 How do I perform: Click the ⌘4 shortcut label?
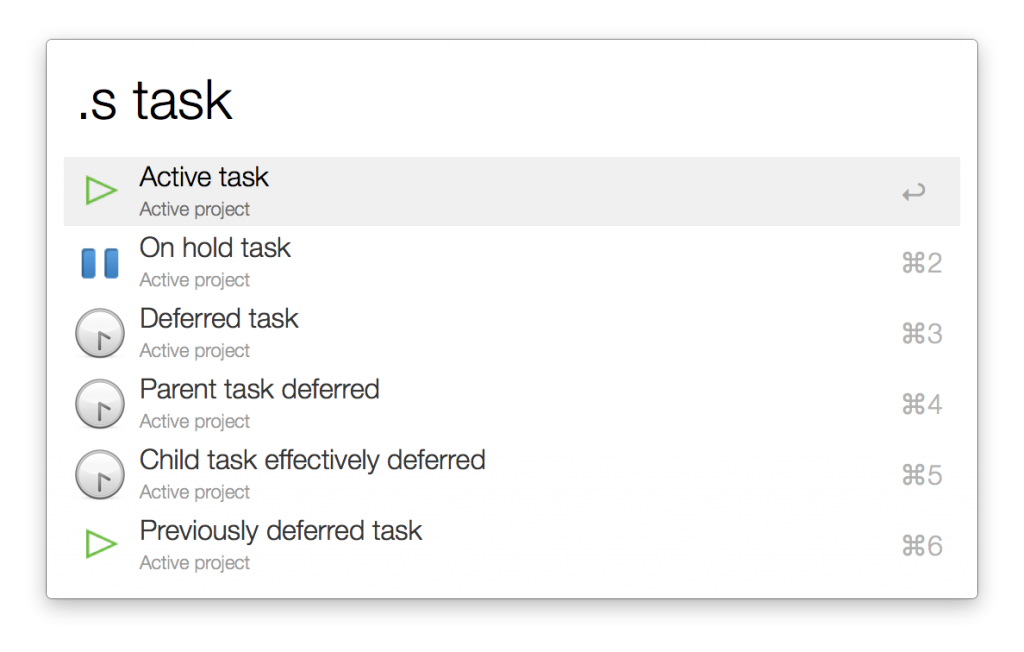pyautogui.click(x=922, y=404)
